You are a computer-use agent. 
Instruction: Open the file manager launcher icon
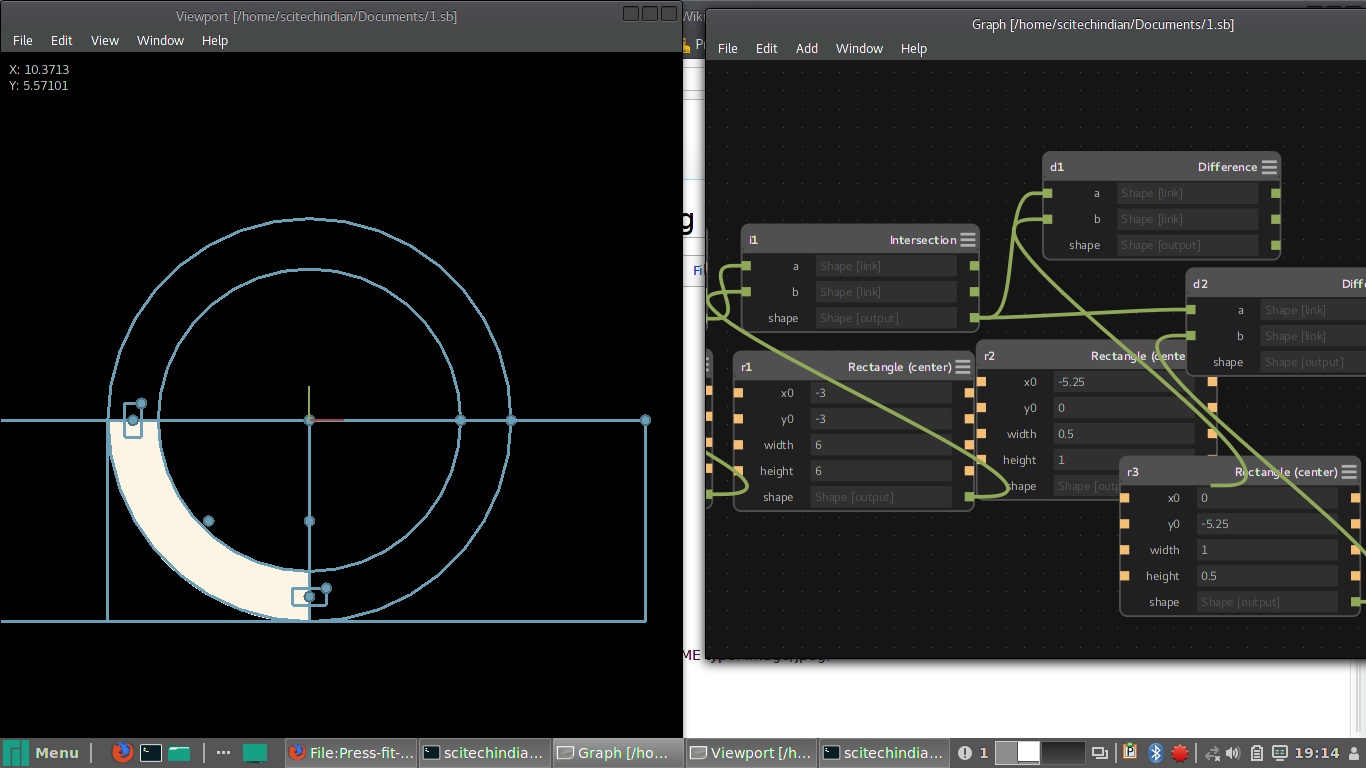tap(179, 753)
